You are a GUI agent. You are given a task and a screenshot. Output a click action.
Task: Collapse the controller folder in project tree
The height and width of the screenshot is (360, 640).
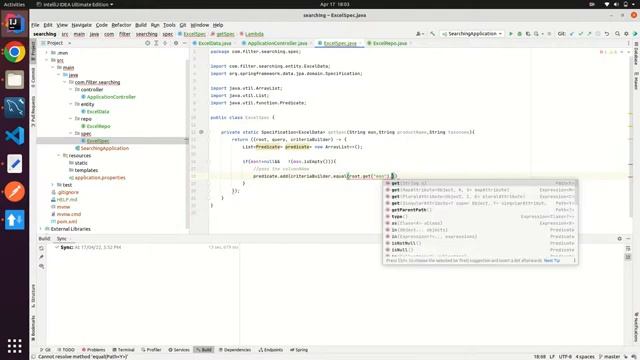pyautogui.click(x=71, y=89)
